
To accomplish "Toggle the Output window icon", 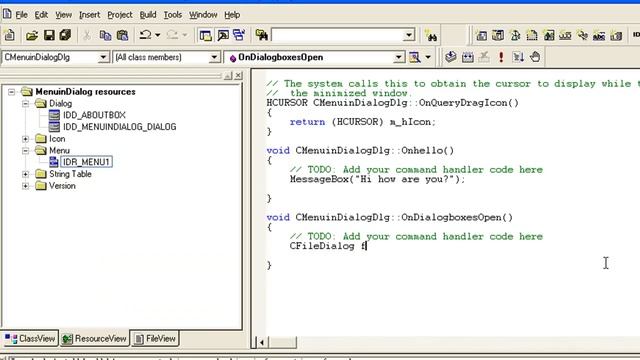I will pos(223,36).
